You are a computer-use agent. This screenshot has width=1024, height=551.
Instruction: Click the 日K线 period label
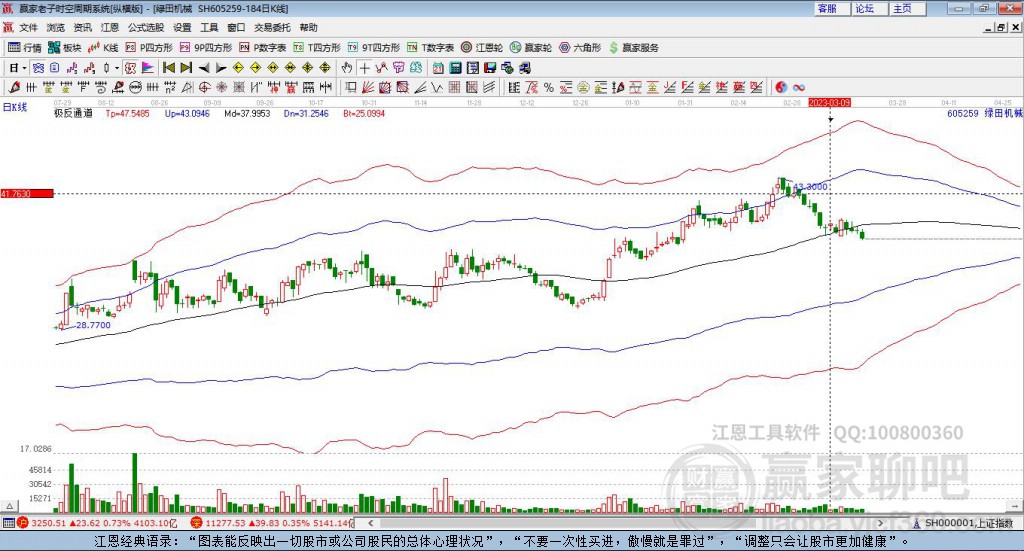coord(15,107)
